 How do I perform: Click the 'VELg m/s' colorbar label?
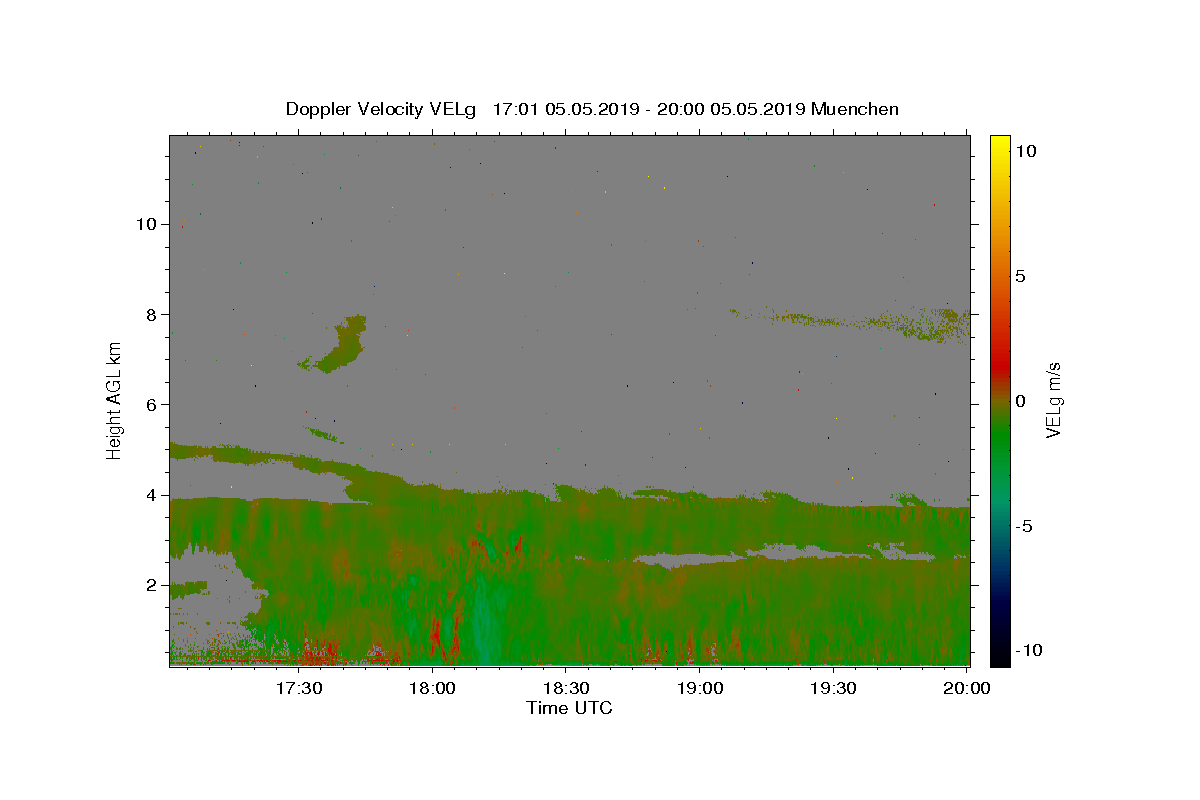click(x=1053, y=401)
